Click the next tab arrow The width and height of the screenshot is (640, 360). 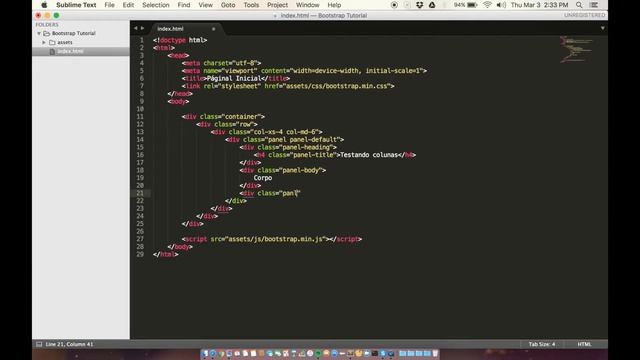(142, 28)
